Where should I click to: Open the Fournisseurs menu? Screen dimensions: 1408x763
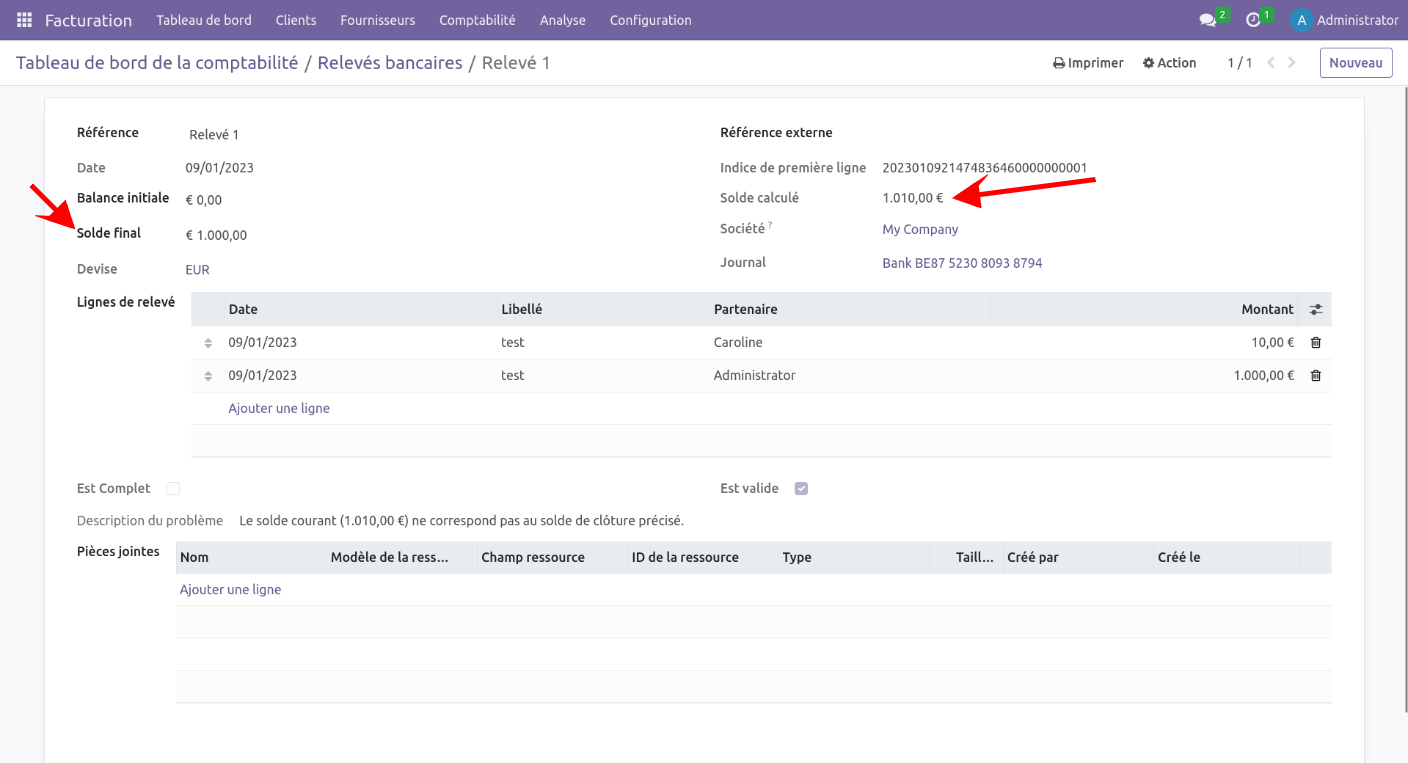click(x=378, y=20)
